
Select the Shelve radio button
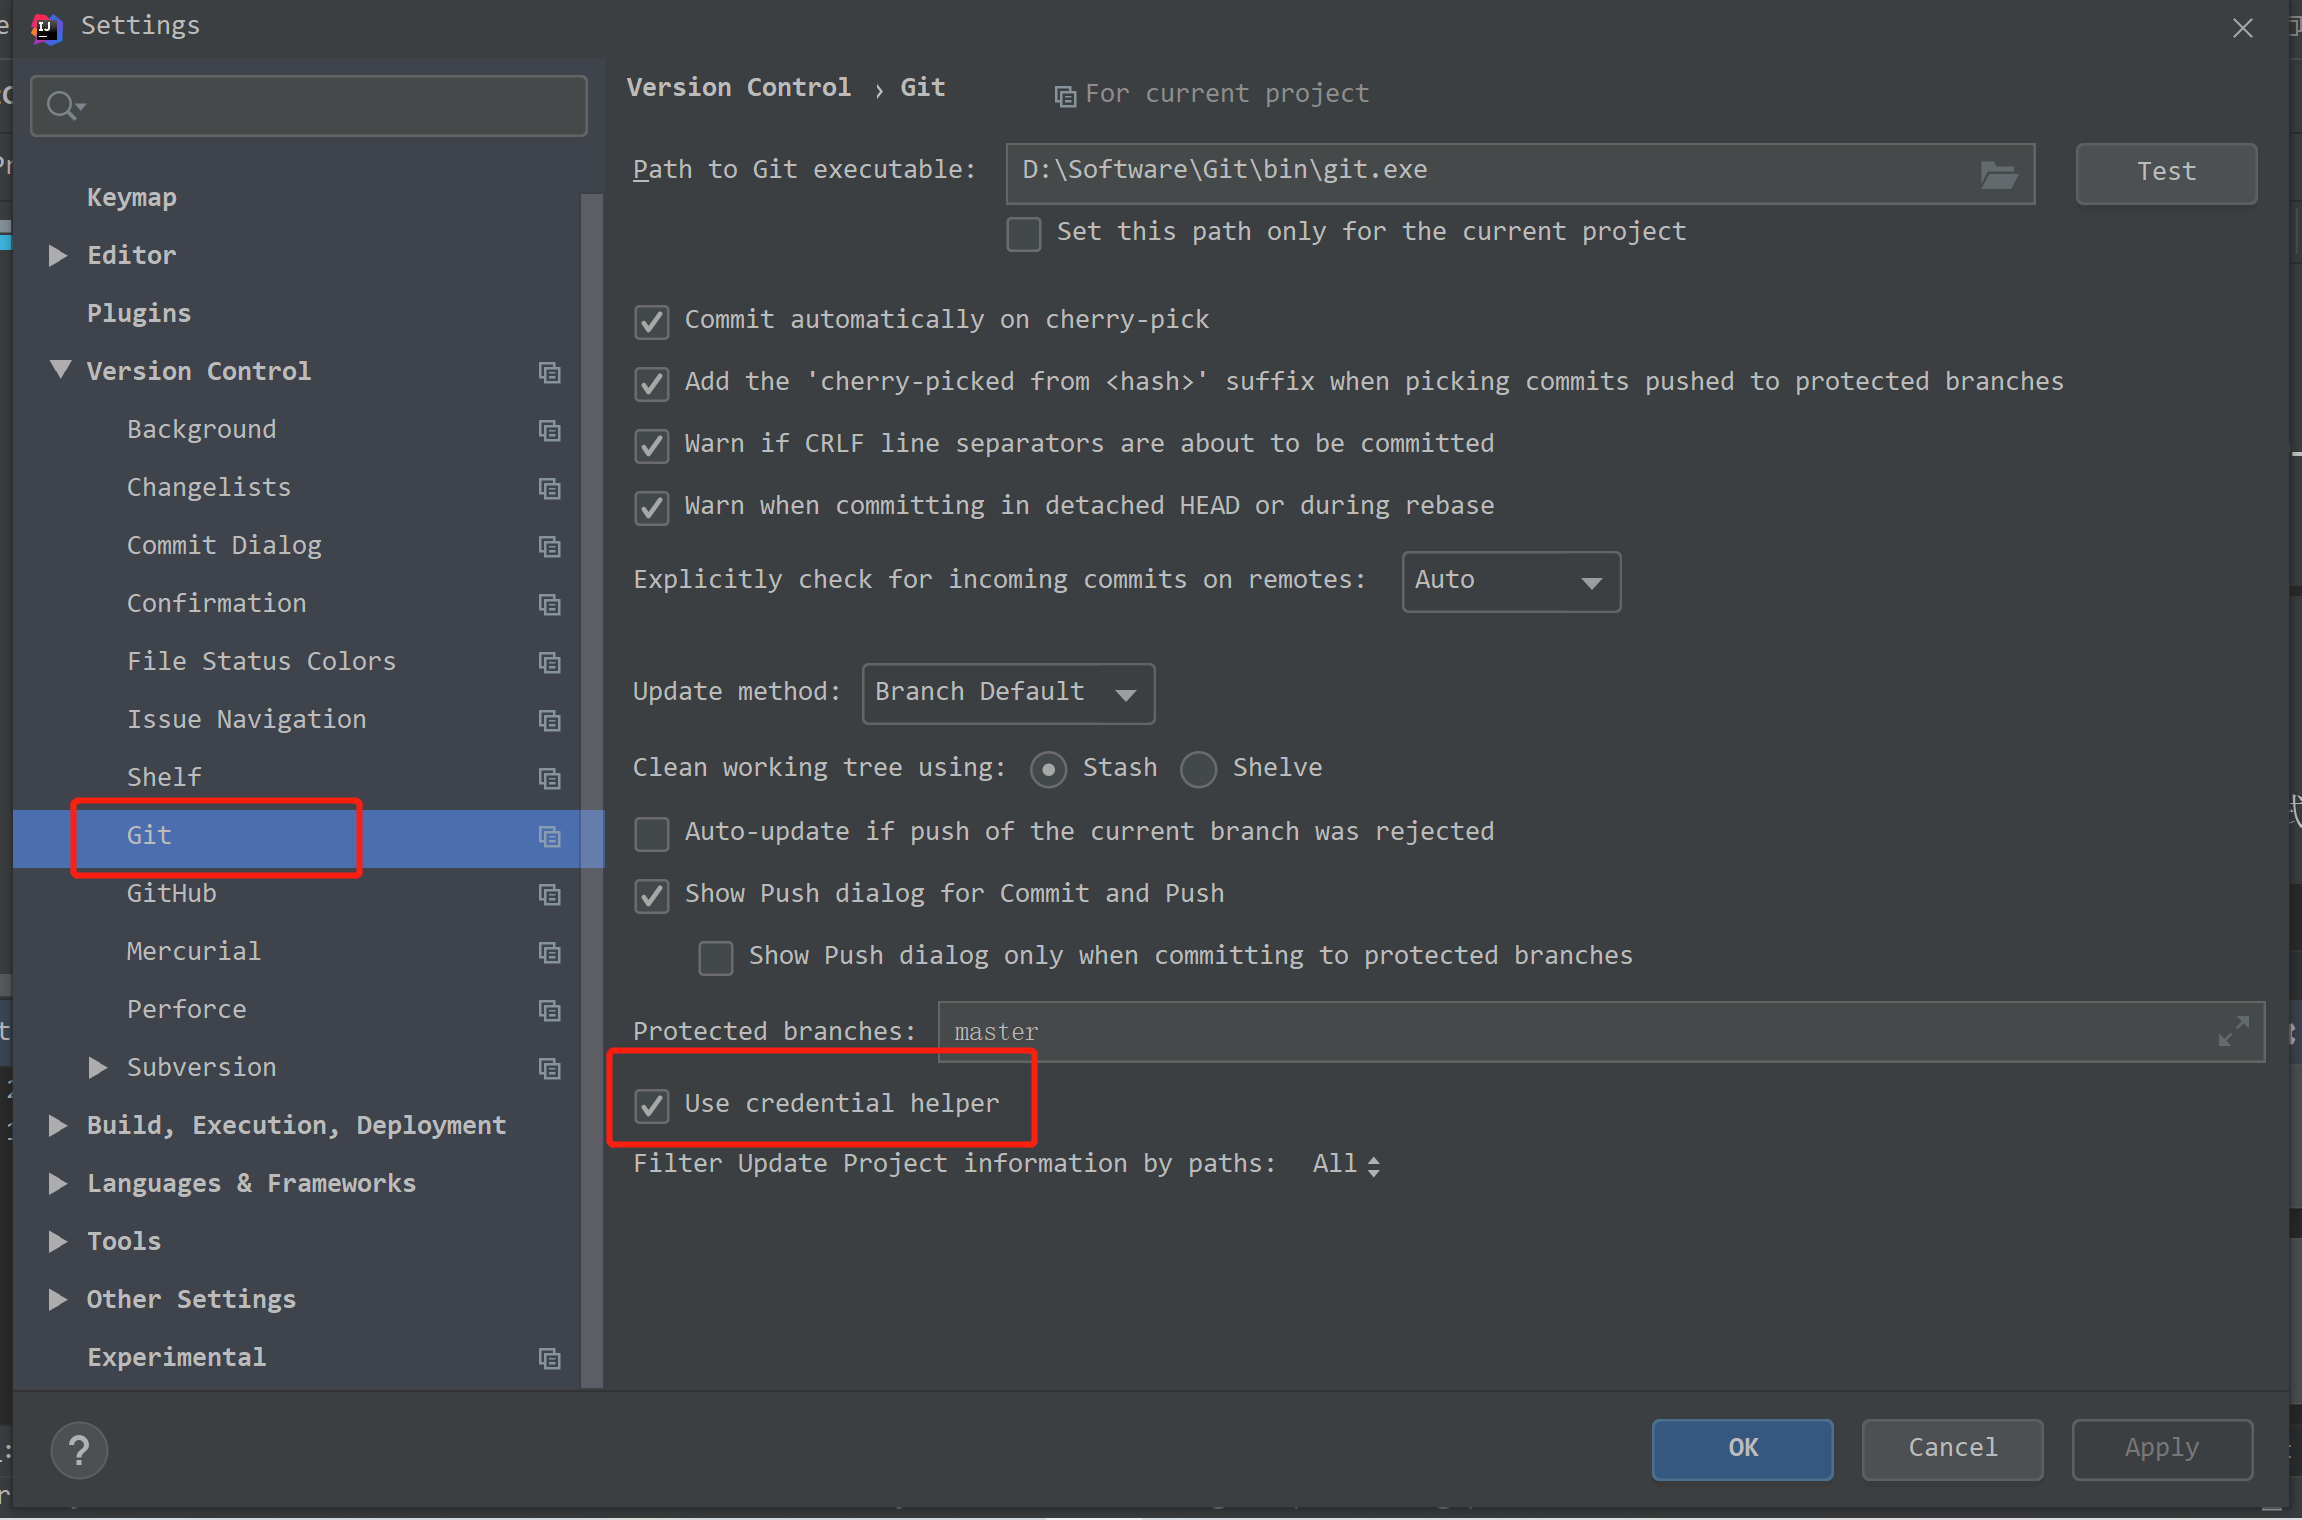click(x=1198, y=769)
